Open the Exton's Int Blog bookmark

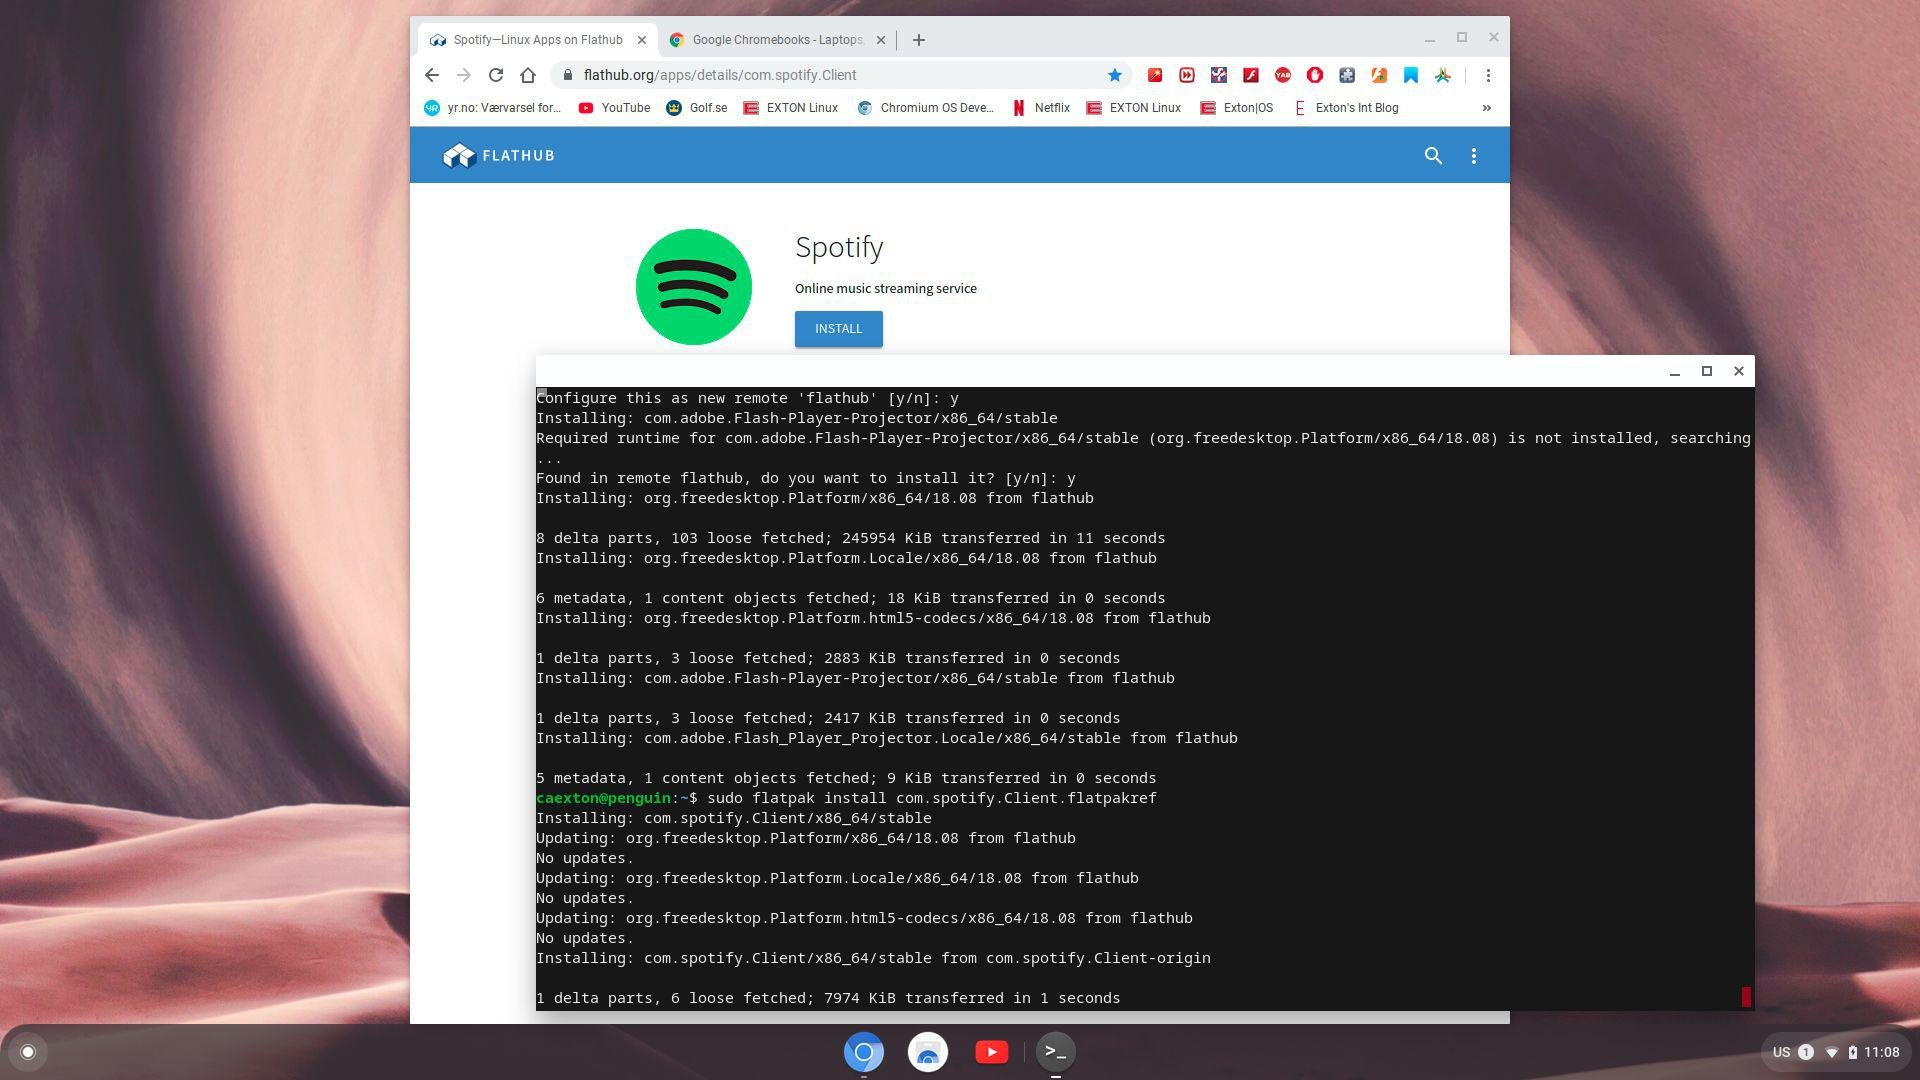pos(1346,108)
